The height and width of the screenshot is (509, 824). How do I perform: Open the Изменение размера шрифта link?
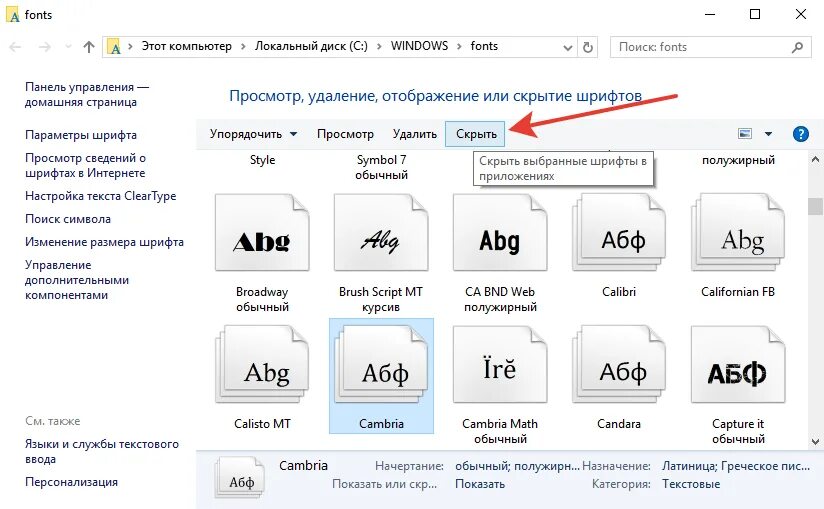point(105,242)
